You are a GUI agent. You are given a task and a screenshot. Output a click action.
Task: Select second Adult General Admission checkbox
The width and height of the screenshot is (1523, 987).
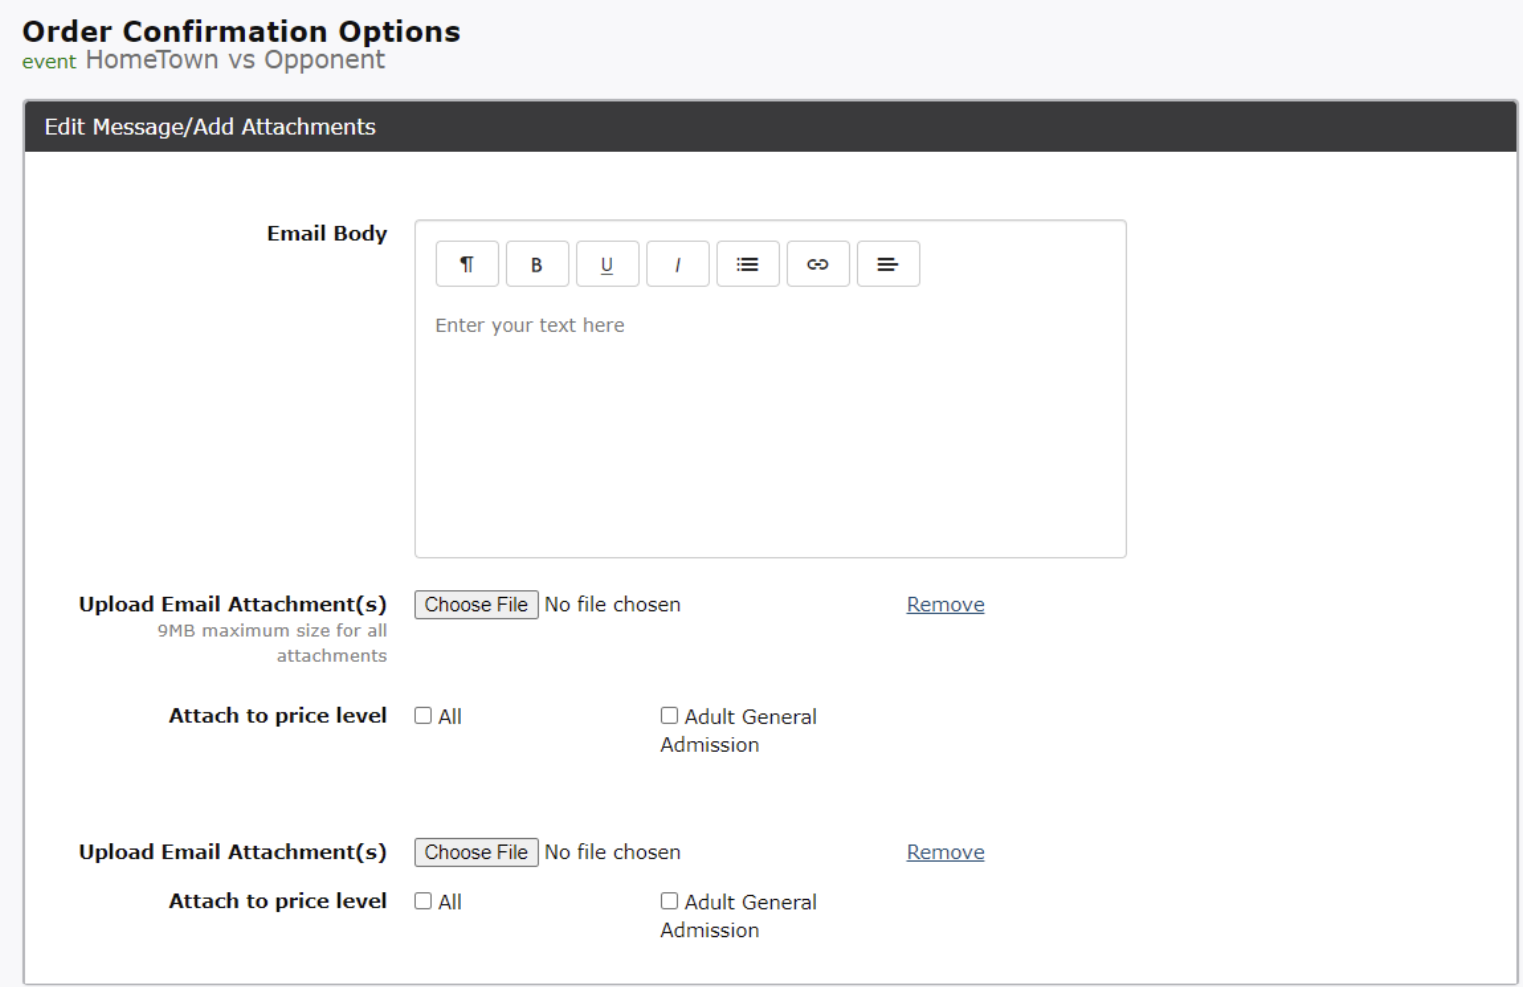(669, 901)
